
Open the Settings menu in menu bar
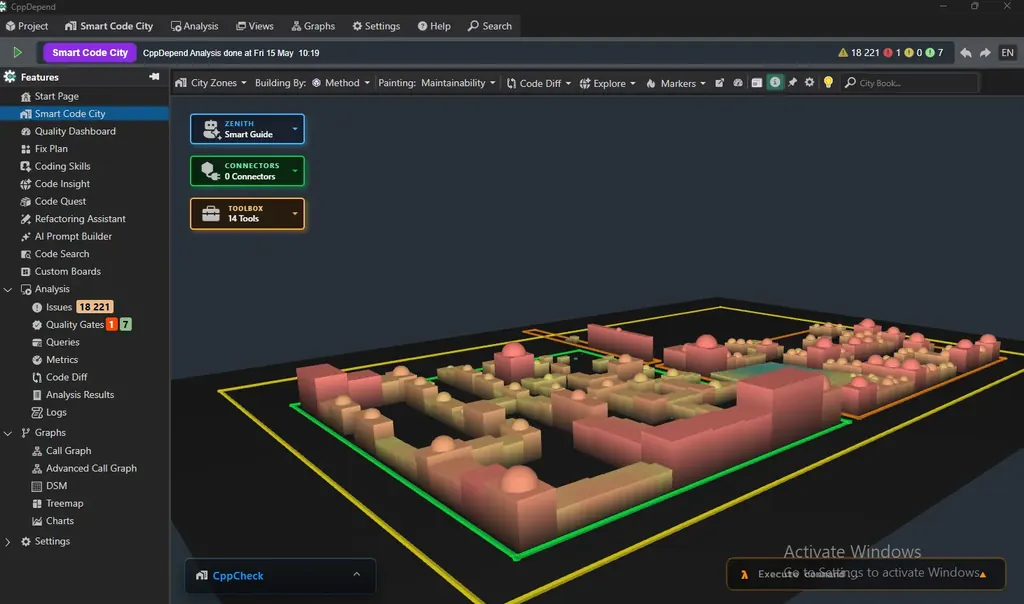[x=376, y=26]
